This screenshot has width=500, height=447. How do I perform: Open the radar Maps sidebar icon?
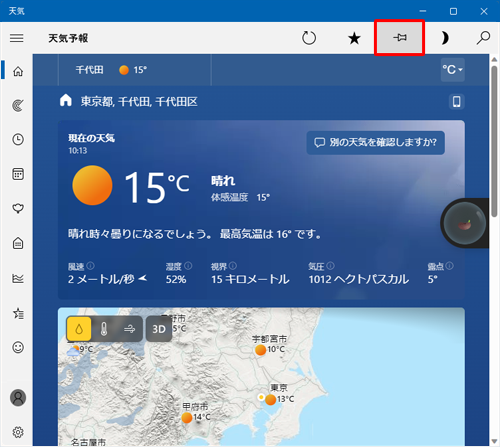coord(18,106)
